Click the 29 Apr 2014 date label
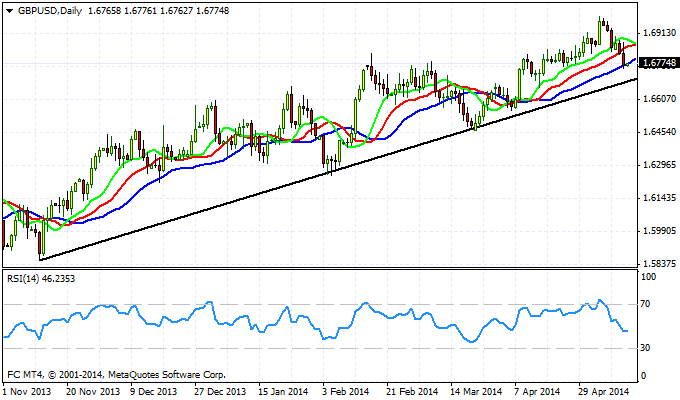 click(604, 391)
